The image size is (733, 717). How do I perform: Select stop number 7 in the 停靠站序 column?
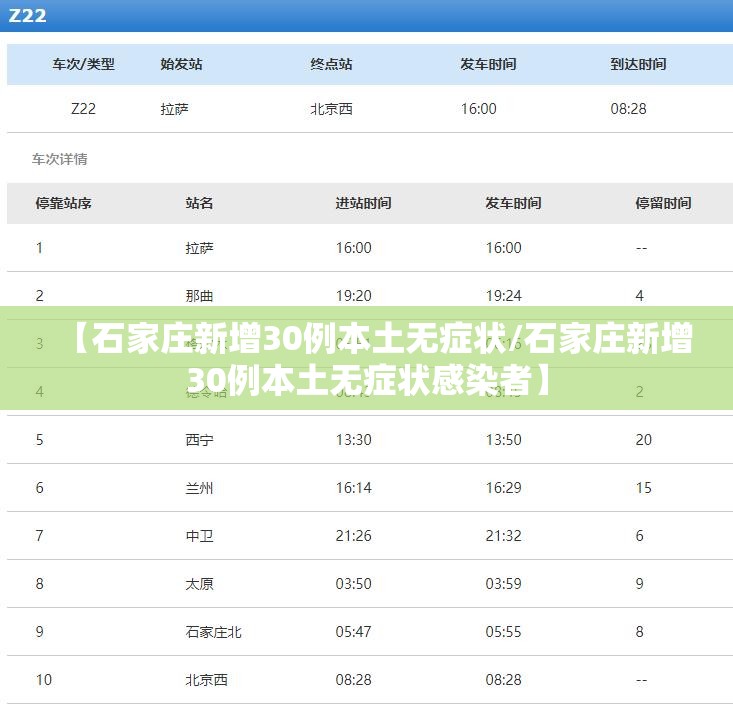pyautogui.click(x=40, y=536)
